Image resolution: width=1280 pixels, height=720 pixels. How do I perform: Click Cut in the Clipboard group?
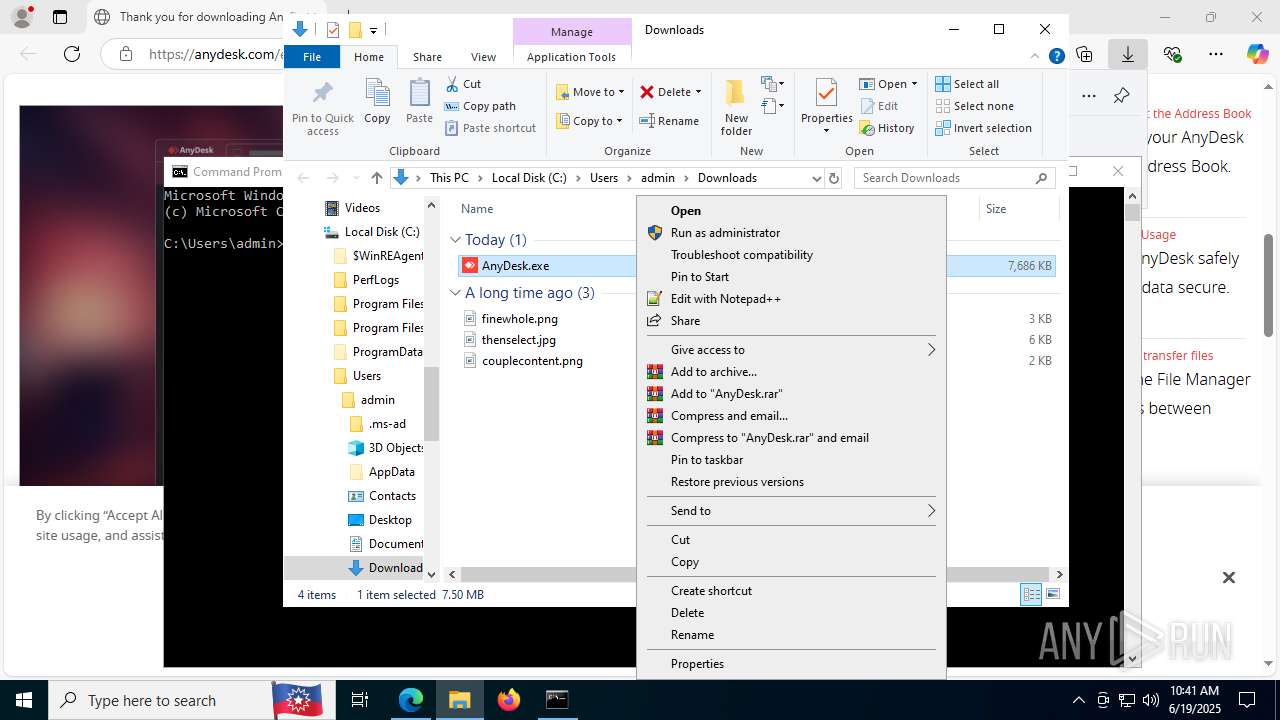[463, 84]
